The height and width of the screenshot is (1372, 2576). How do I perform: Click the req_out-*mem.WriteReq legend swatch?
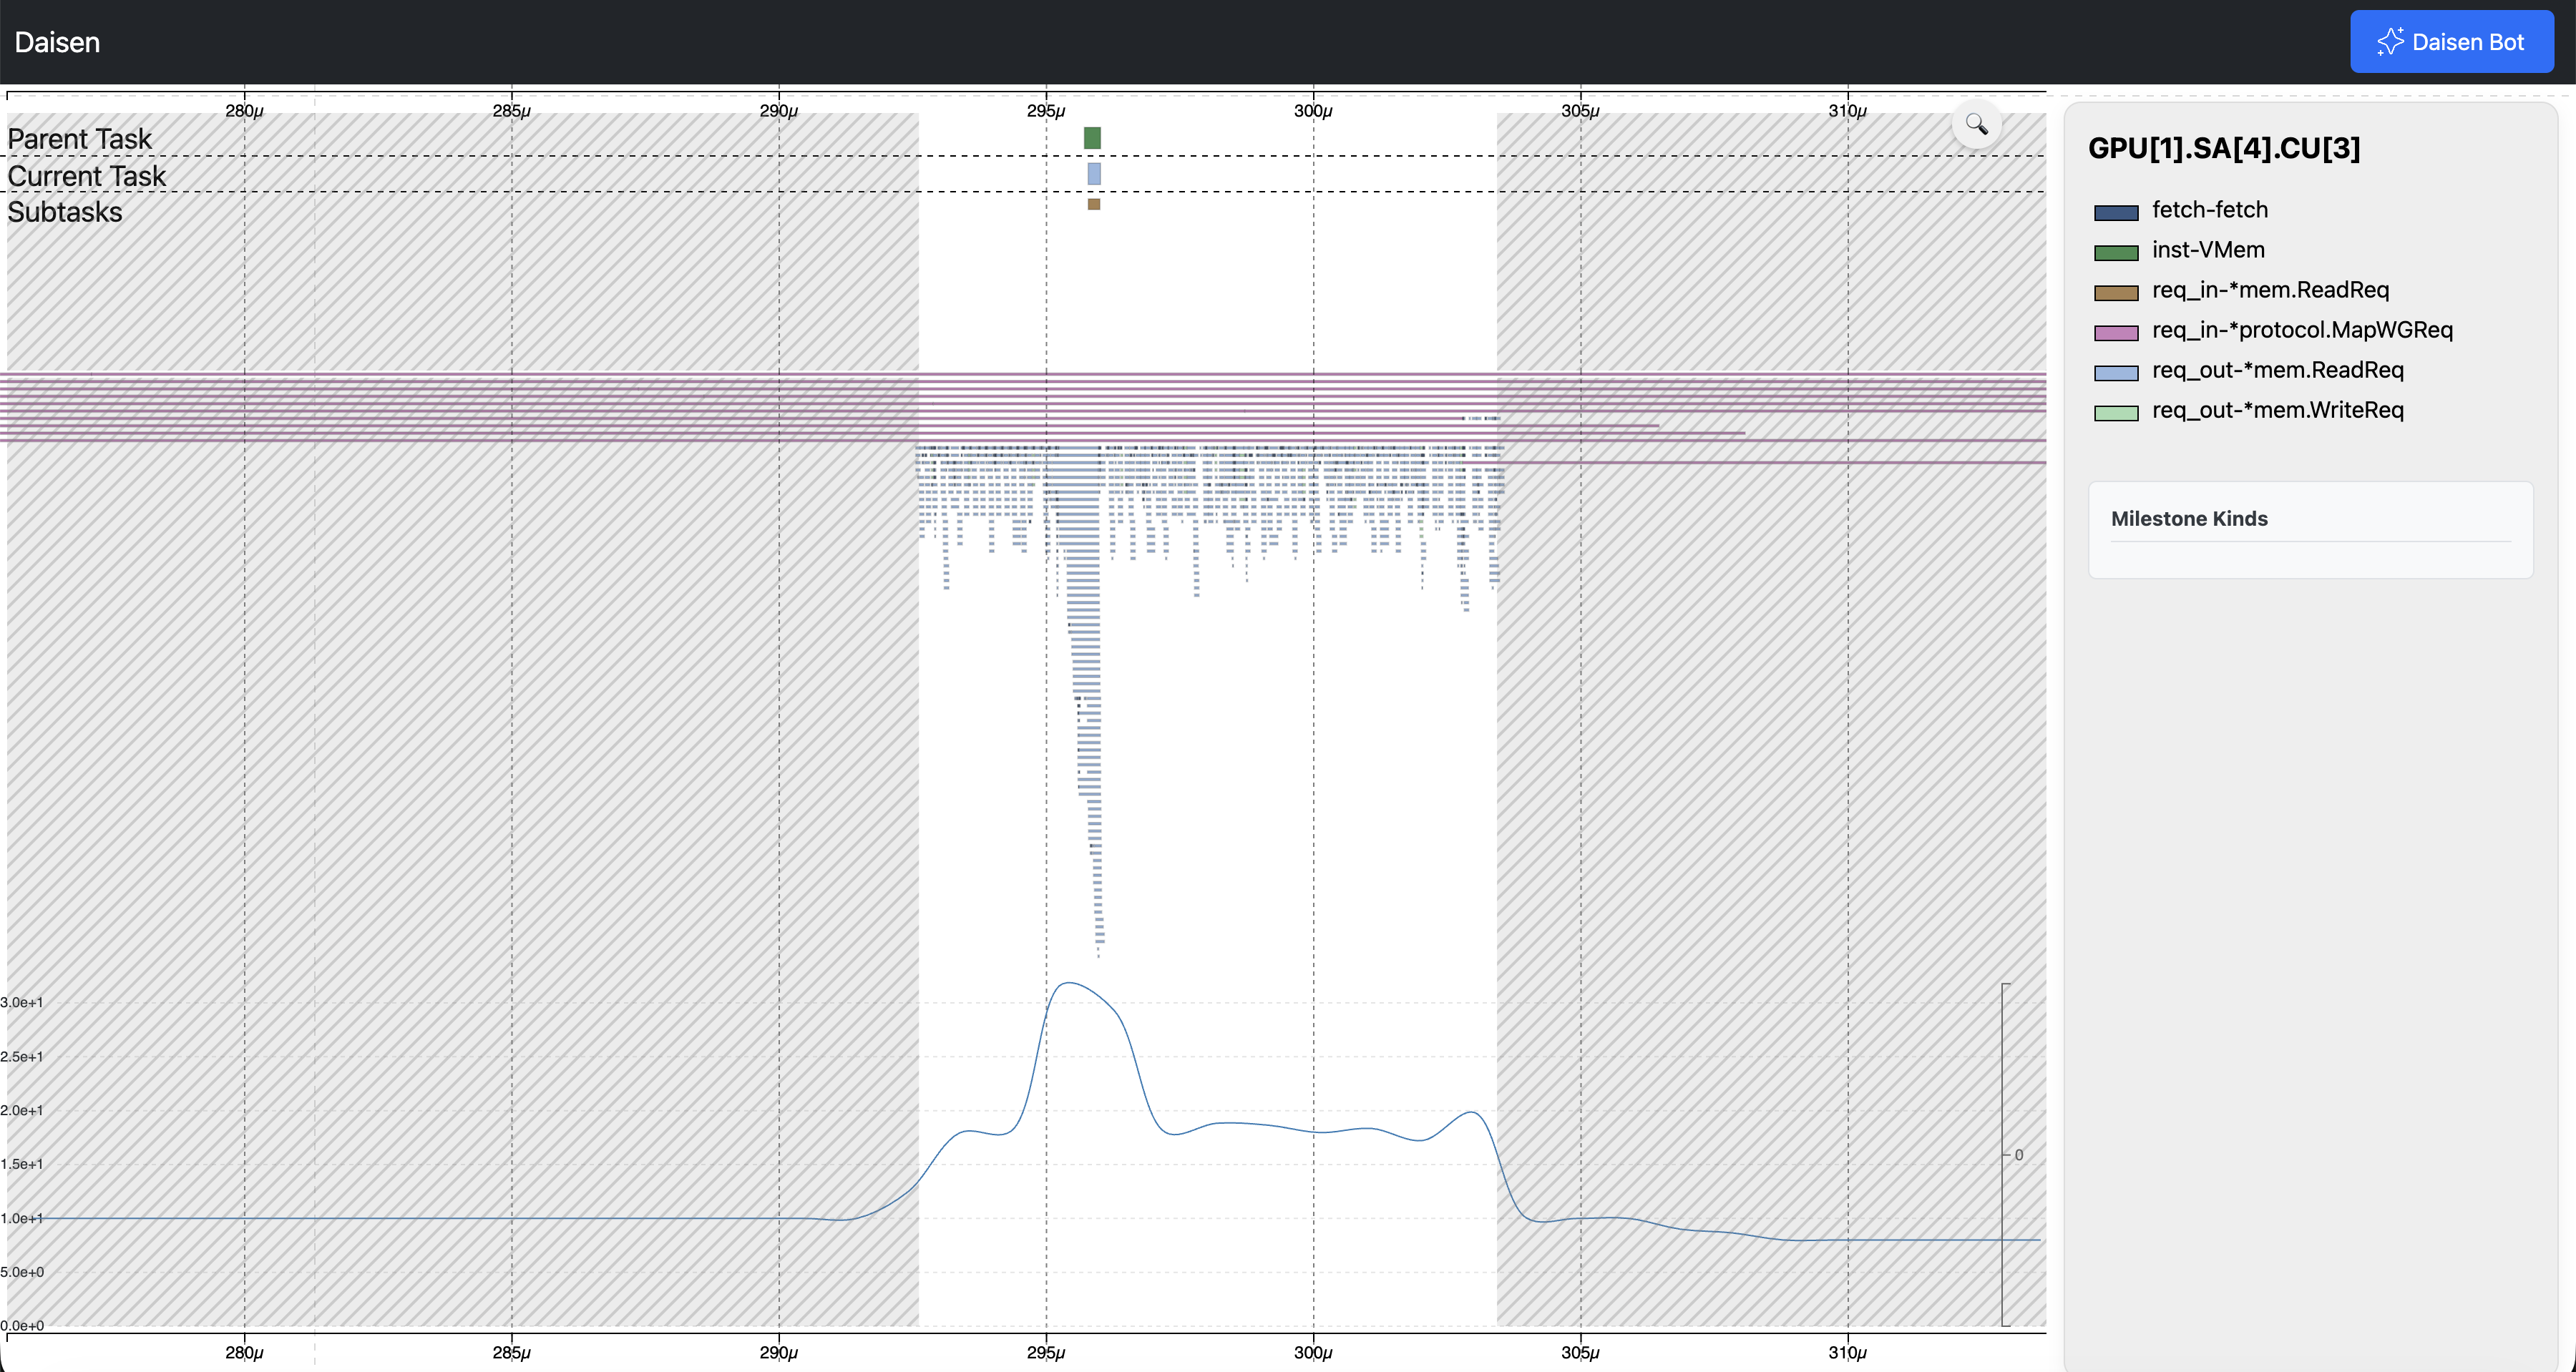pos(2116,412)
